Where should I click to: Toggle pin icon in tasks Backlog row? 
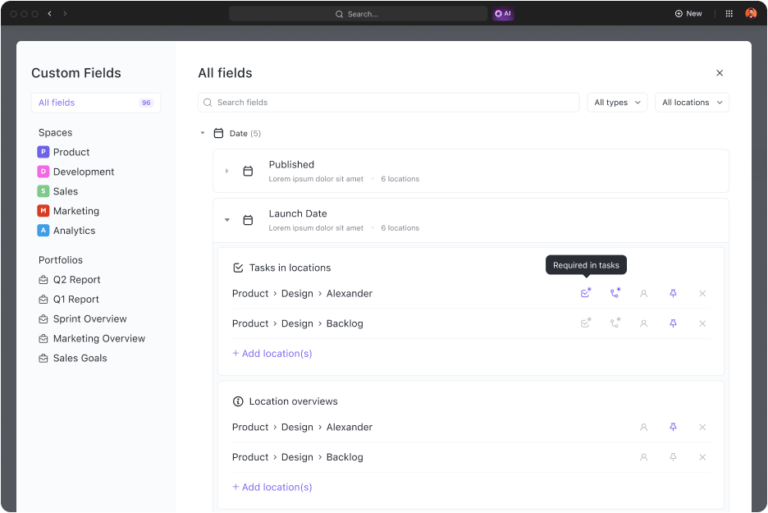point(673,323)
